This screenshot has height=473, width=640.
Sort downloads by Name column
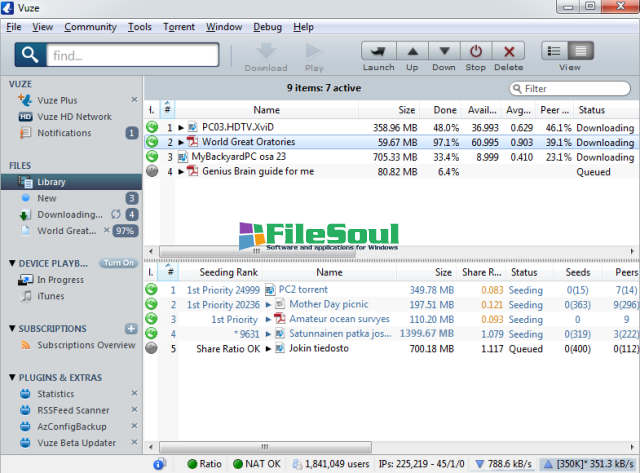pyautogui.click(x=267, y=110)
